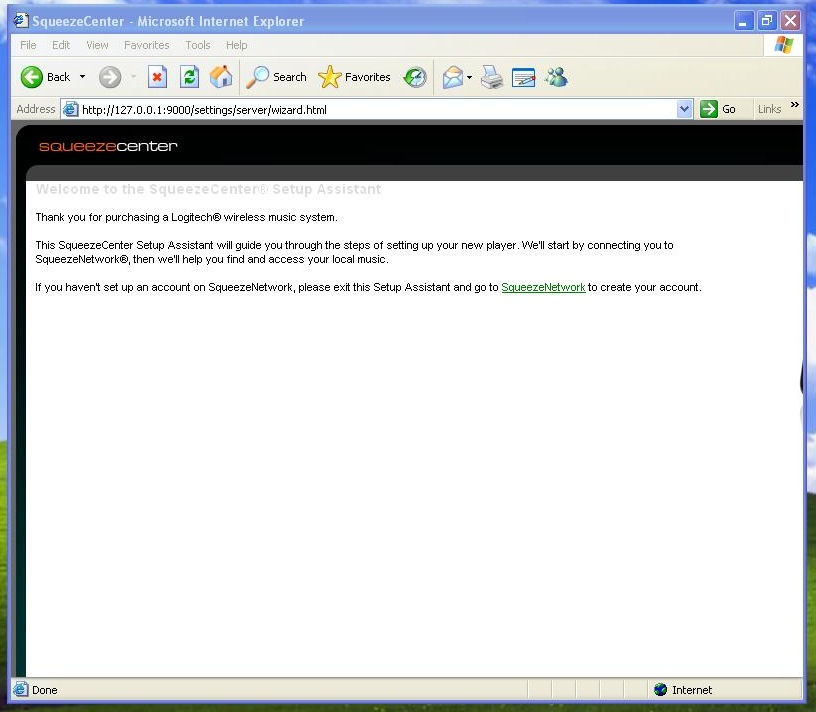Expand the Links toolbar chevron
The width and height of the screenshot is (816, 712).
pyautogui.click(x=795, y=105)
